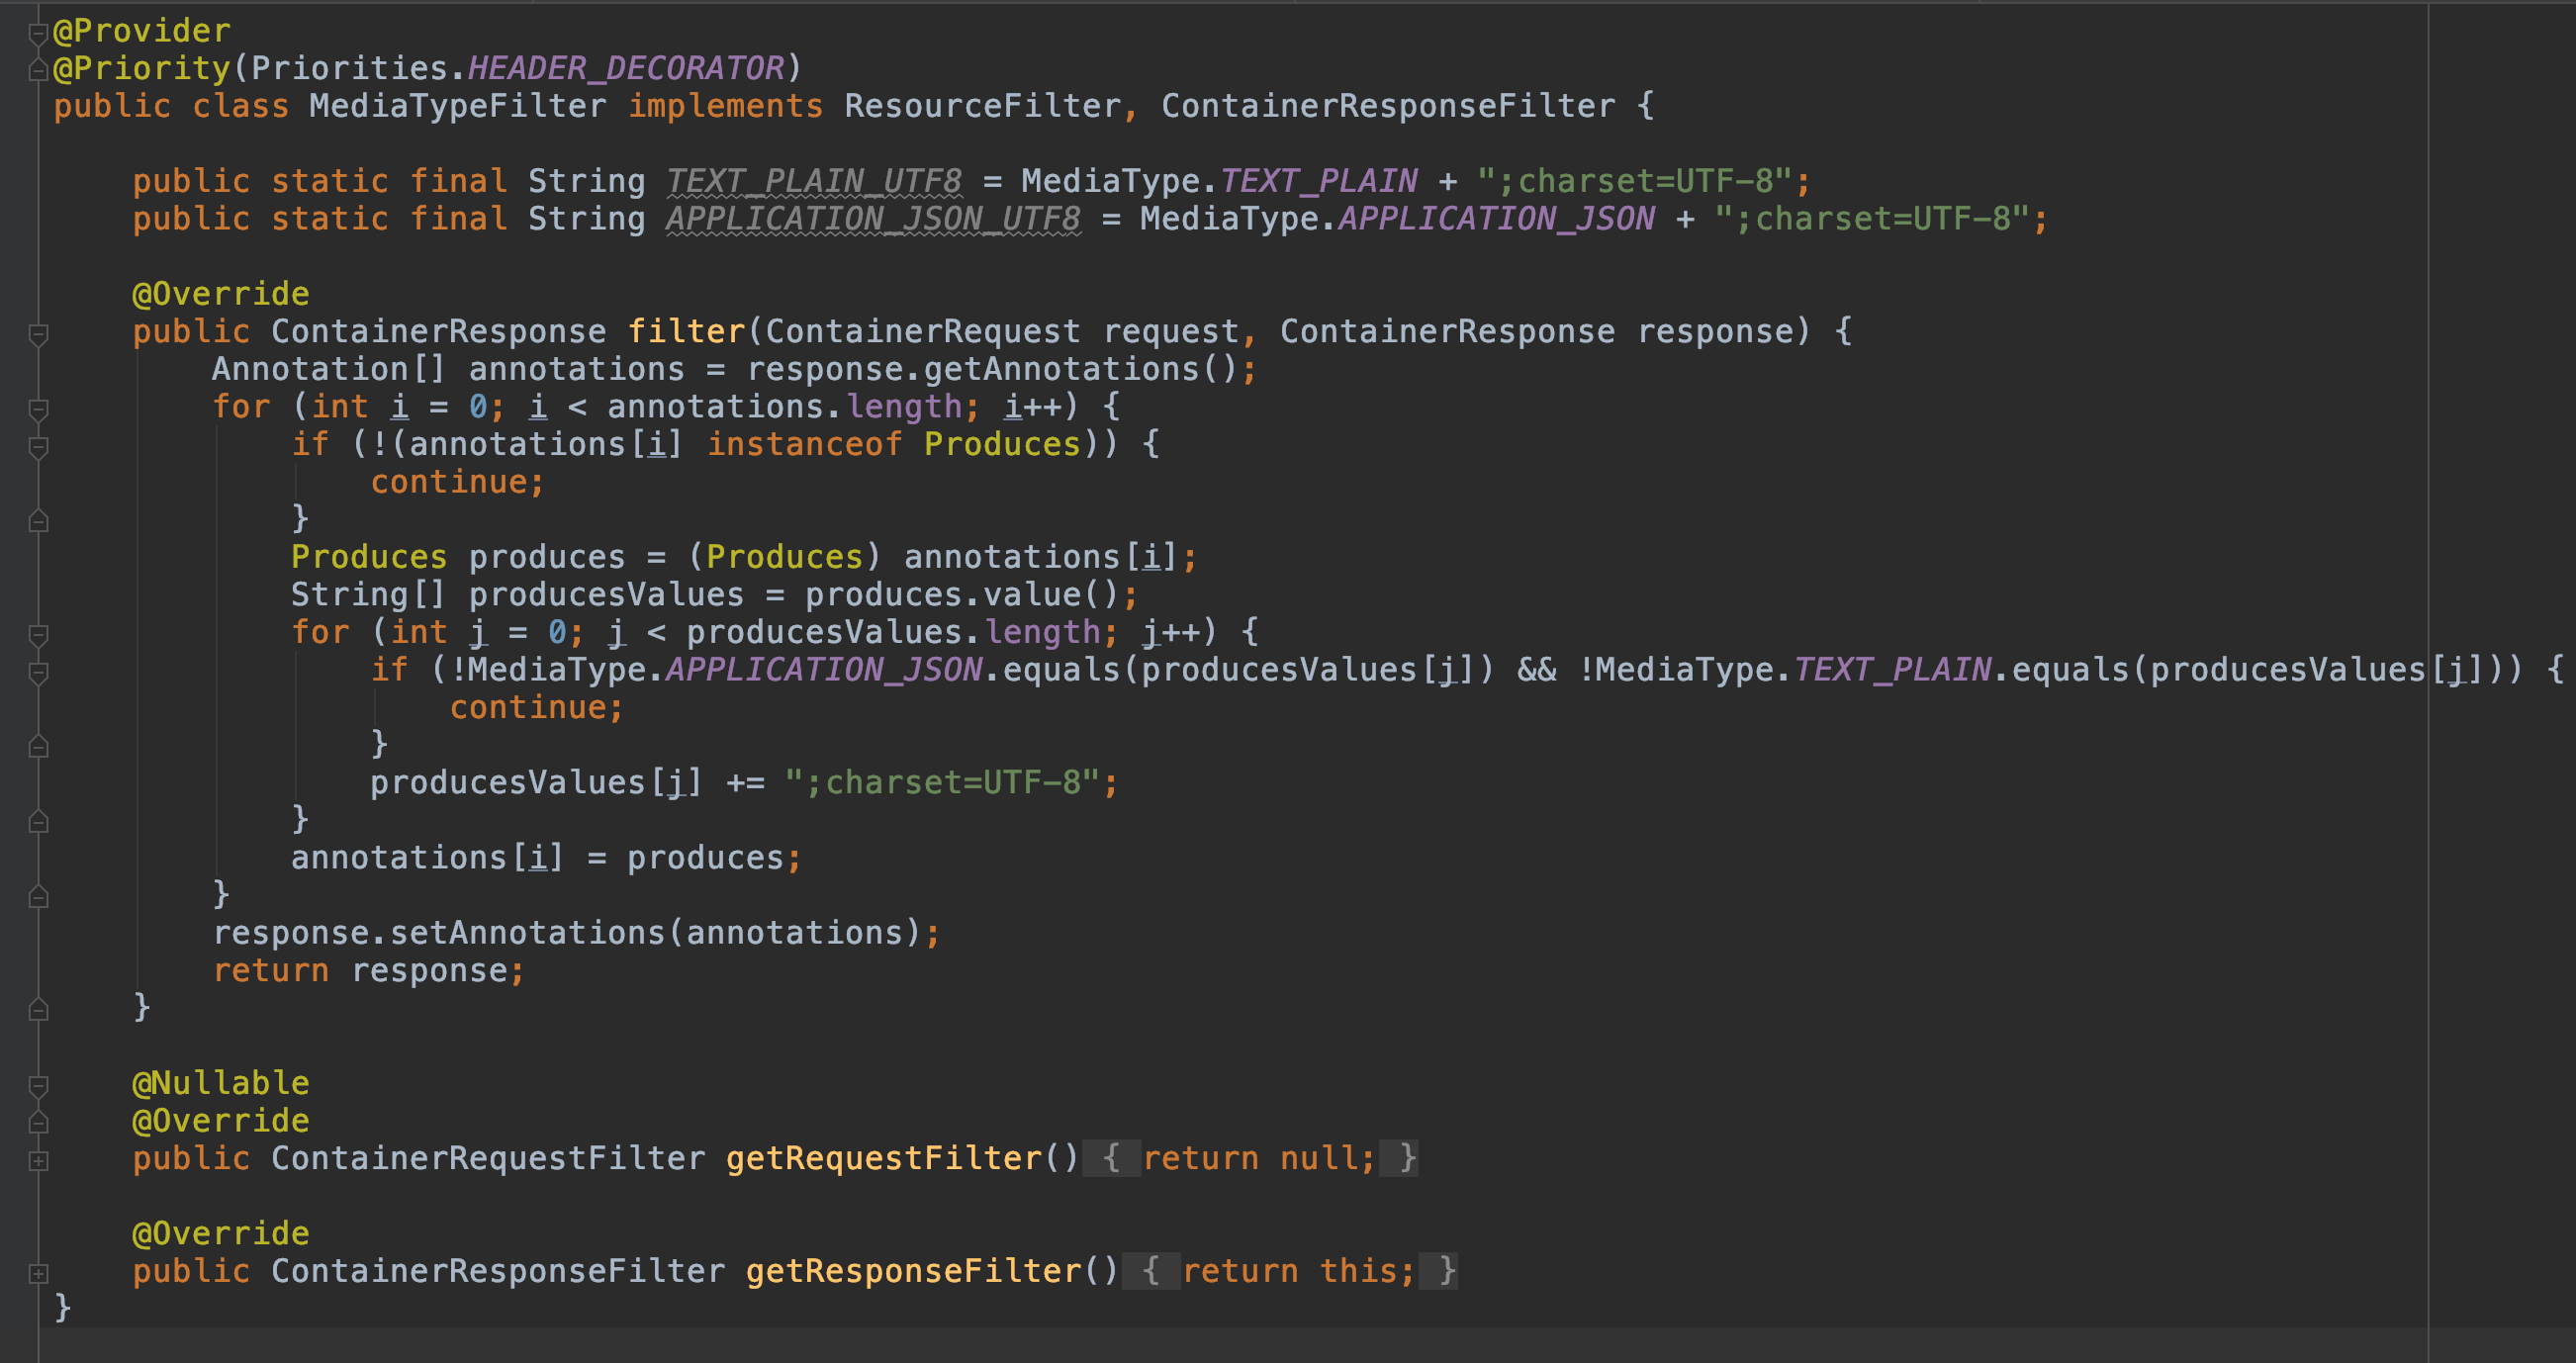This screenshot has height=1363, width=2576.
Task: Click fold end marker beside @Priority line
Action: (38, 70)
